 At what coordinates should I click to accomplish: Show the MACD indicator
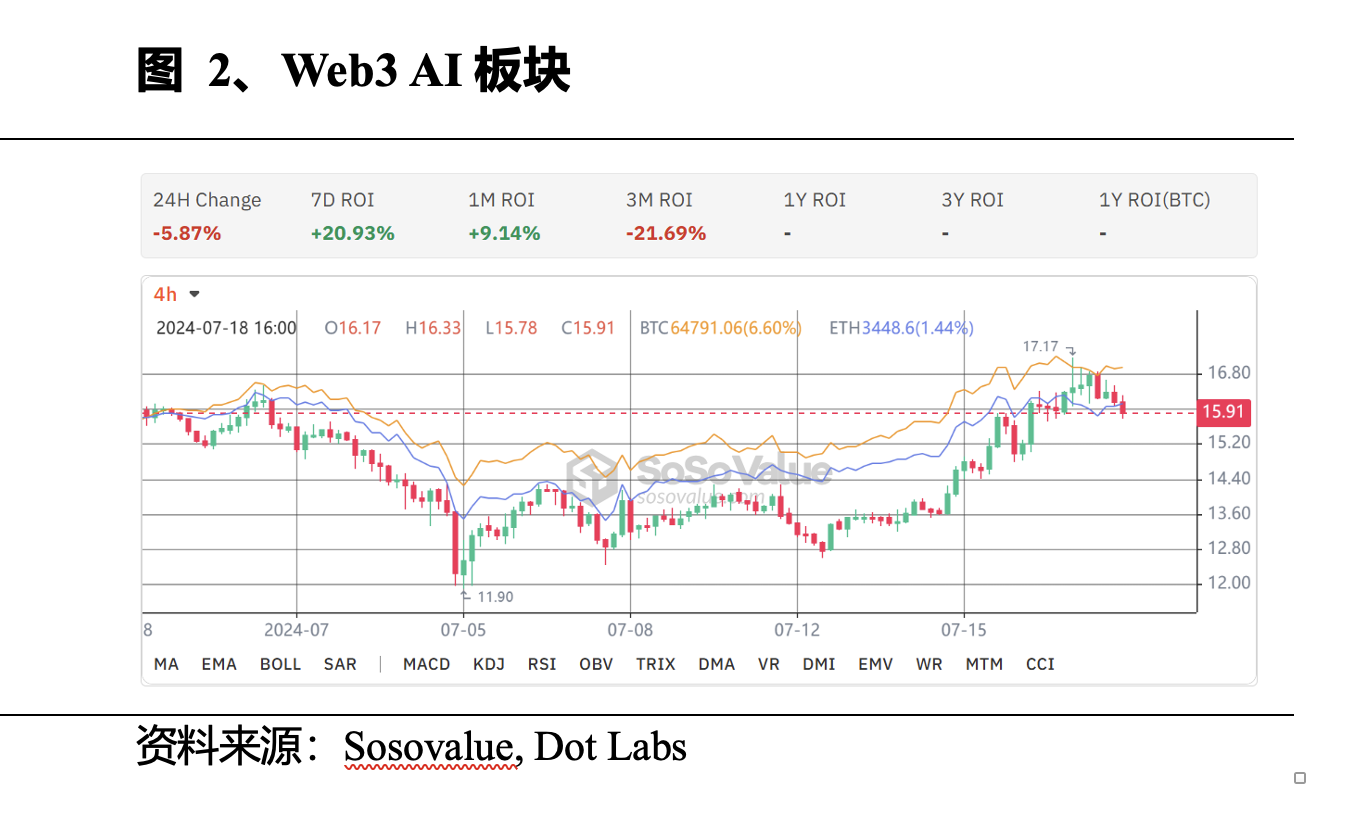coord(427,664)
